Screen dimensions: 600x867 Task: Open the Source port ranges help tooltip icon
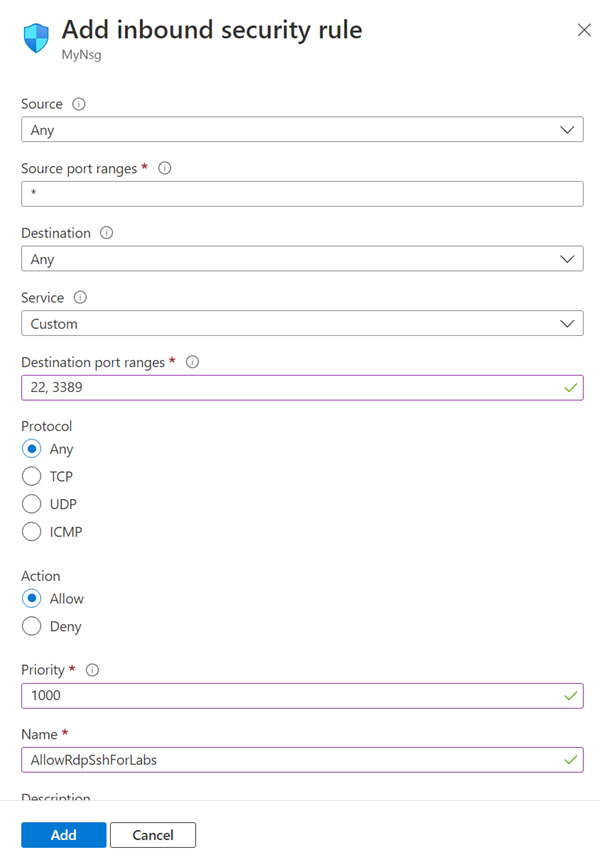164,168
